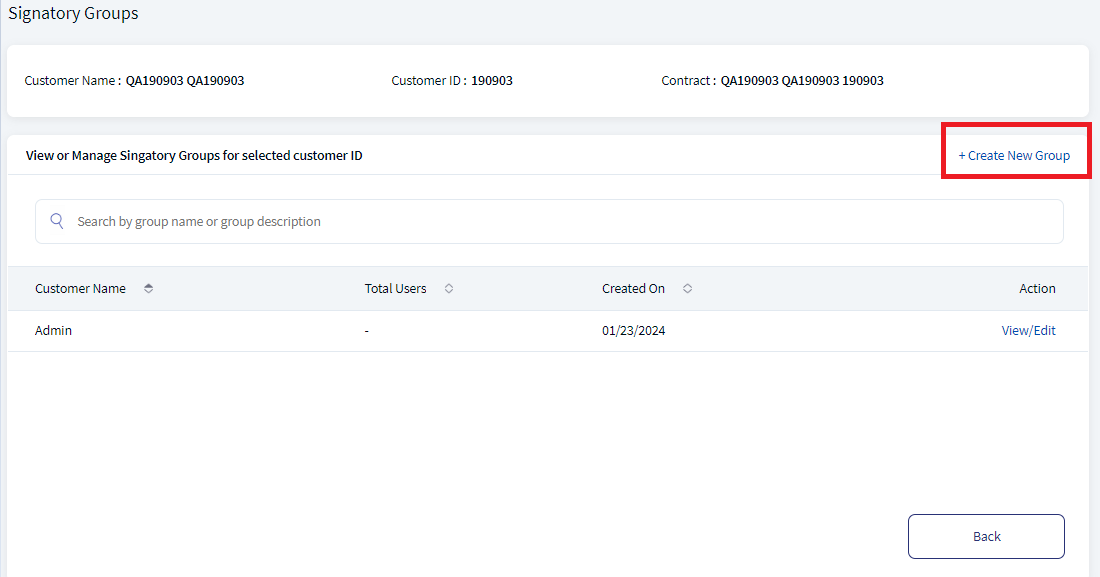This screenshot has height=577, width=1100.
Task: Focus the group name search field
Action: click(x=549, y=222)
